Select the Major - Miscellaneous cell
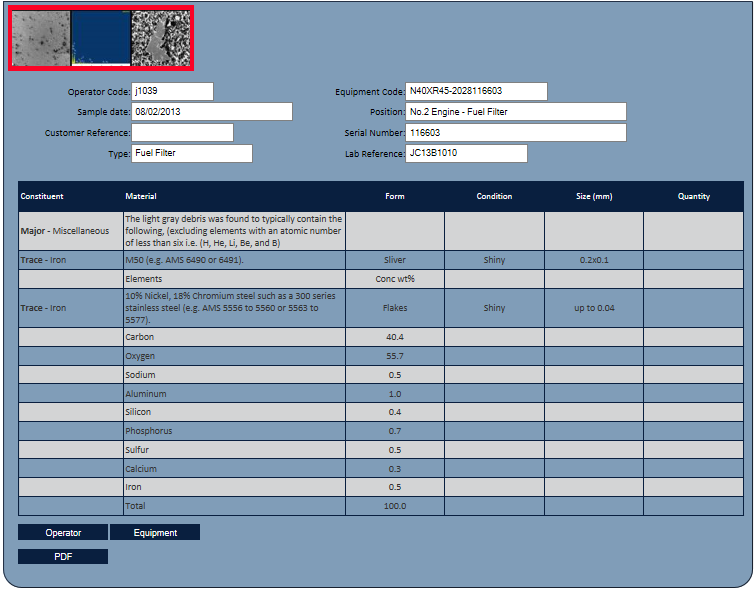 click(x=71, y=231)
